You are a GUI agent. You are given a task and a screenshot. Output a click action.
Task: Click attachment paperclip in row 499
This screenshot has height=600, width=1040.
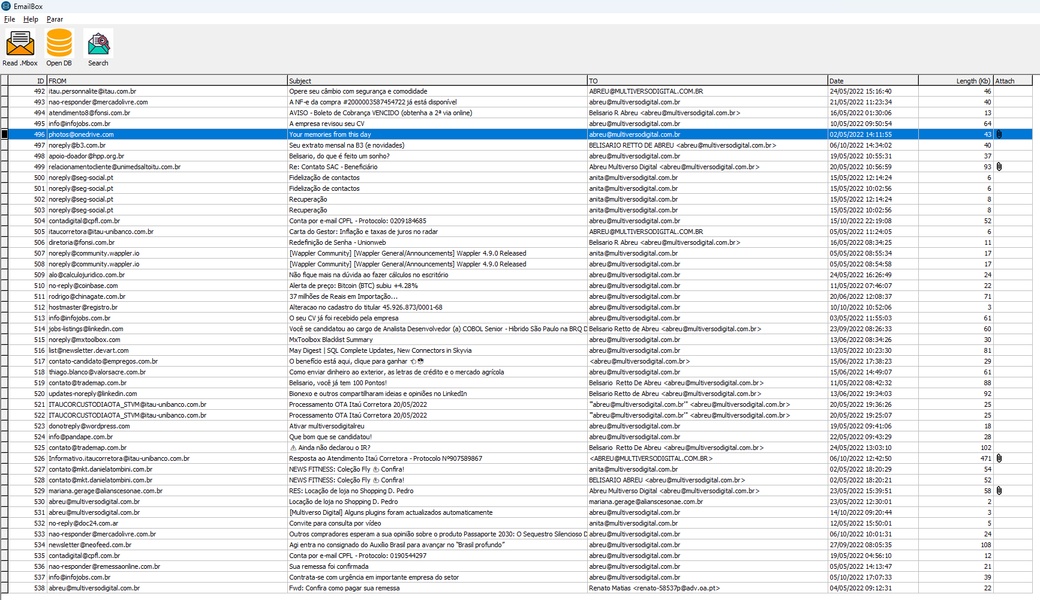[999, 167]
